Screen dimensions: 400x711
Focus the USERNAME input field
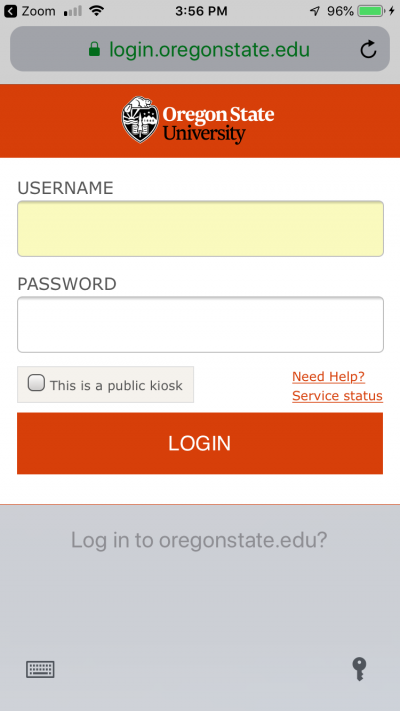click(x=200, y=229)
